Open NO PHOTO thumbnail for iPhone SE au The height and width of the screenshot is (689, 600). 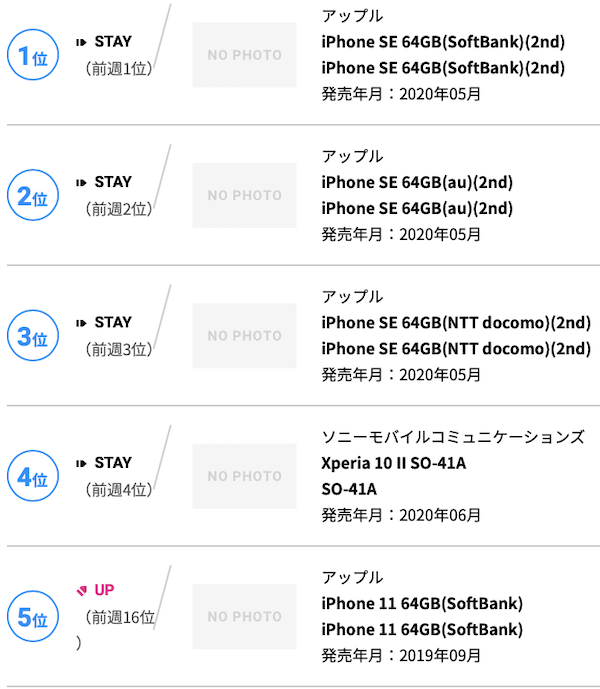[244, 195]
